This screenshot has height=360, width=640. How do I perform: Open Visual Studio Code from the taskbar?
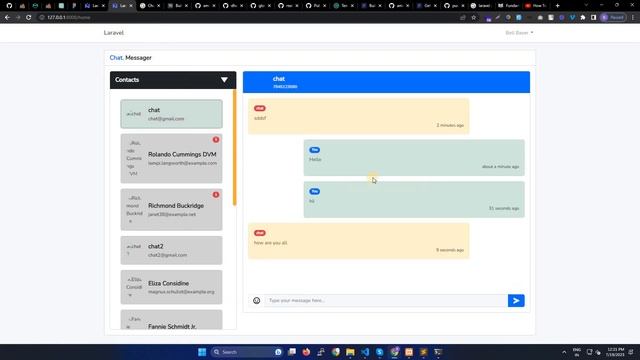[365, 352]
